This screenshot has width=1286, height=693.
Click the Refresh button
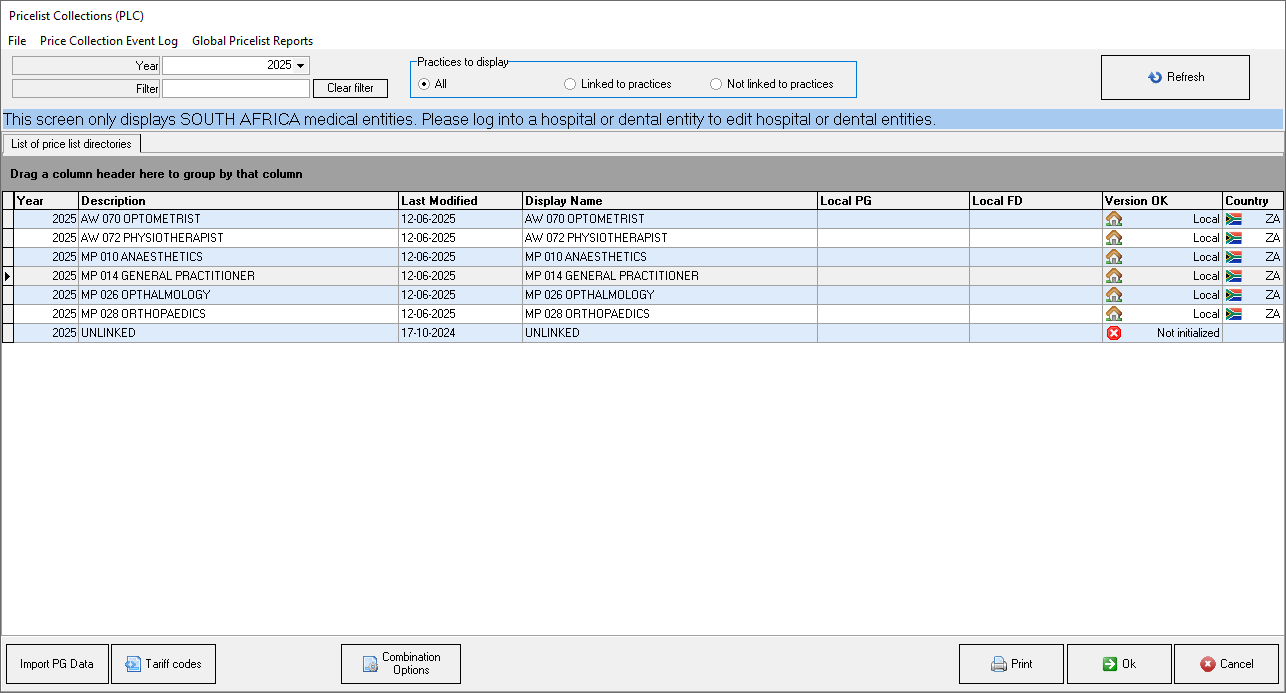[1175, 77]
